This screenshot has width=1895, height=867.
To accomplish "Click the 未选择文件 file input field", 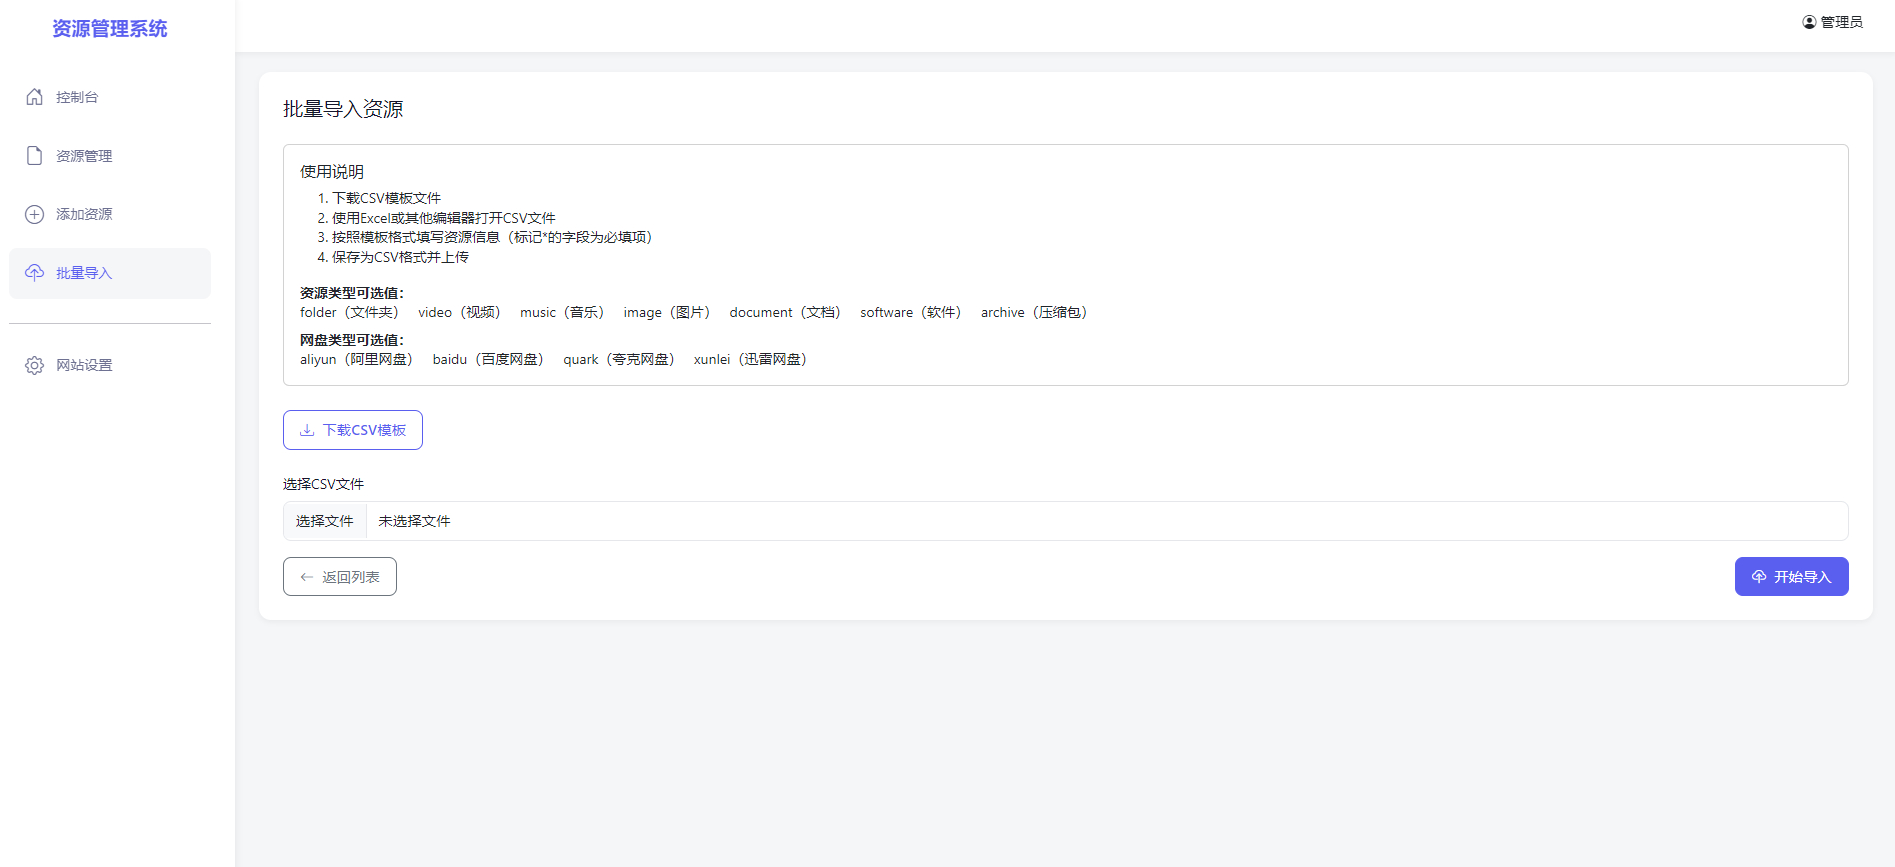I will [1065, 521].
